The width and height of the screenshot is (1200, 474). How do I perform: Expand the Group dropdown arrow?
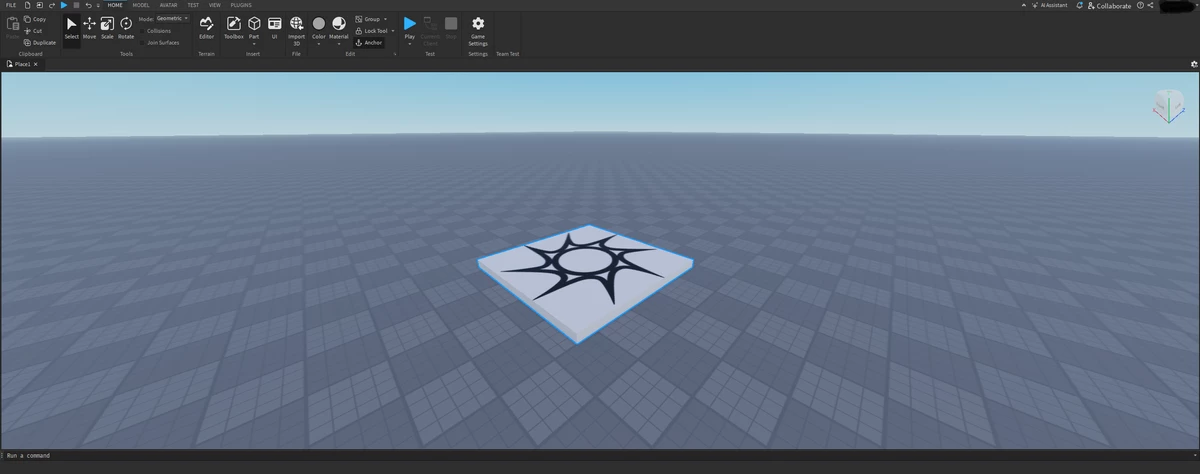[x=386, y=19]
